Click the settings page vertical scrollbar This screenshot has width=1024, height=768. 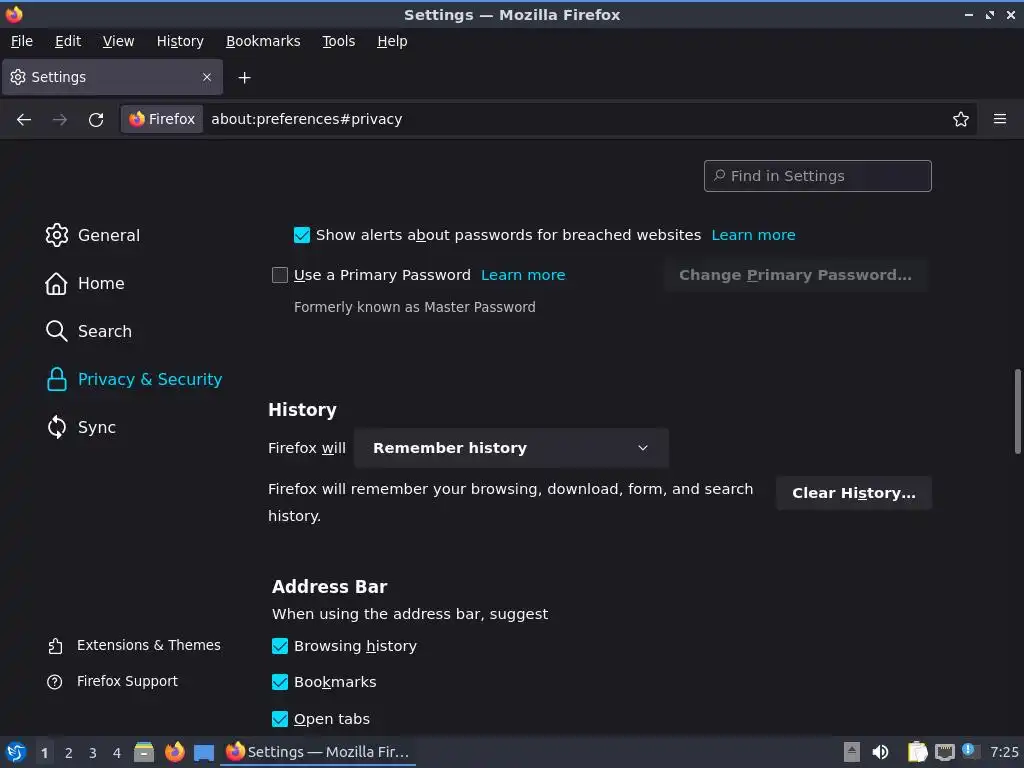point(1017,411)
